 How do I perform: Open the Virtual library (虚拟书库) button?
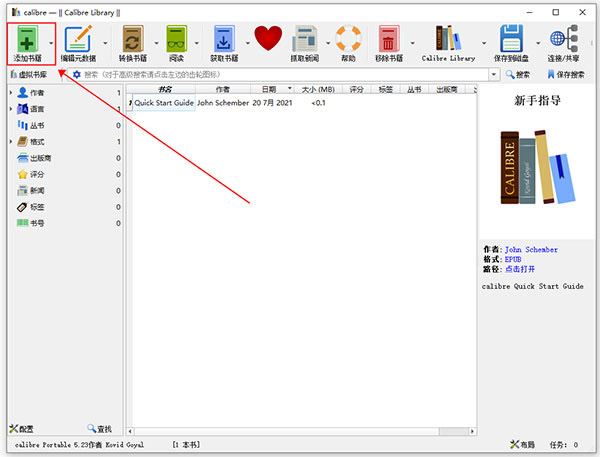[x=29, y=74]
